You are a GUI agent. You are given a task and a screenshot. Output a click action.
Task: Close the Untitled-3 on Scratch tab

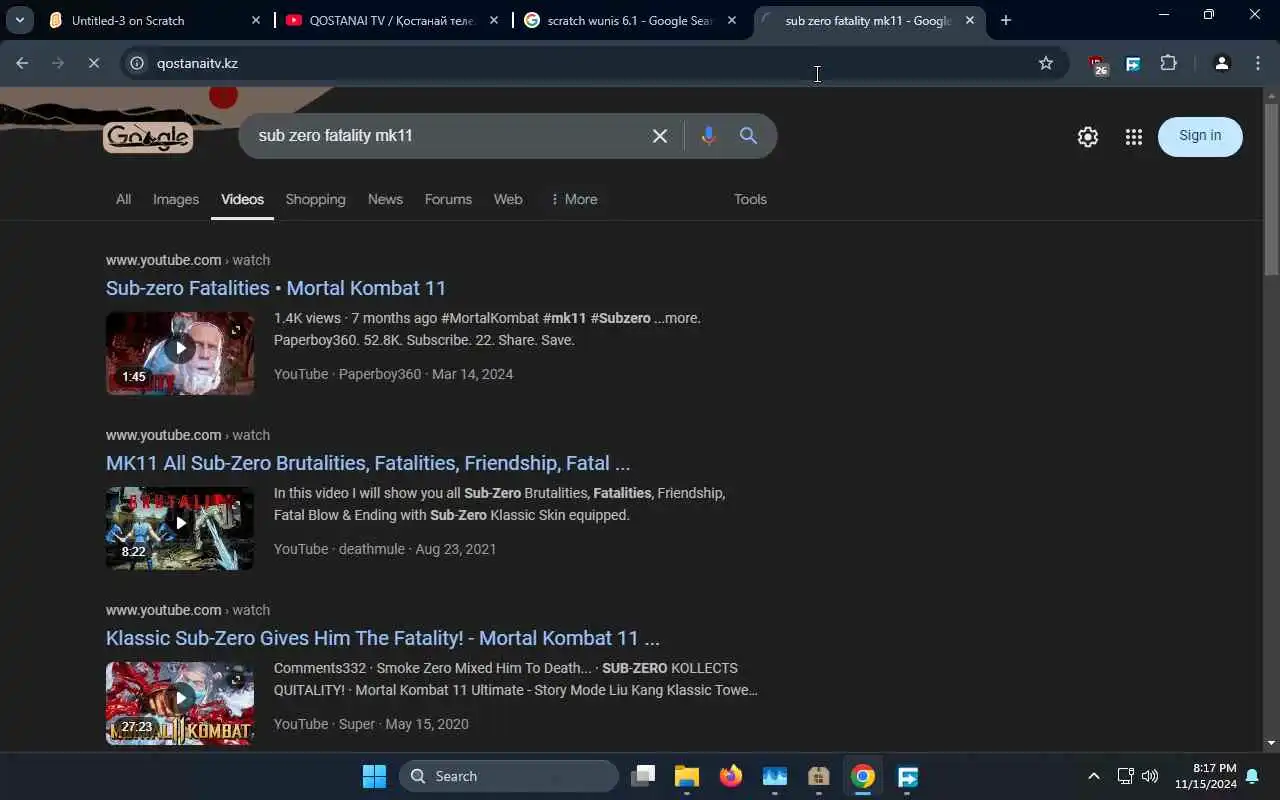[256, 20]
